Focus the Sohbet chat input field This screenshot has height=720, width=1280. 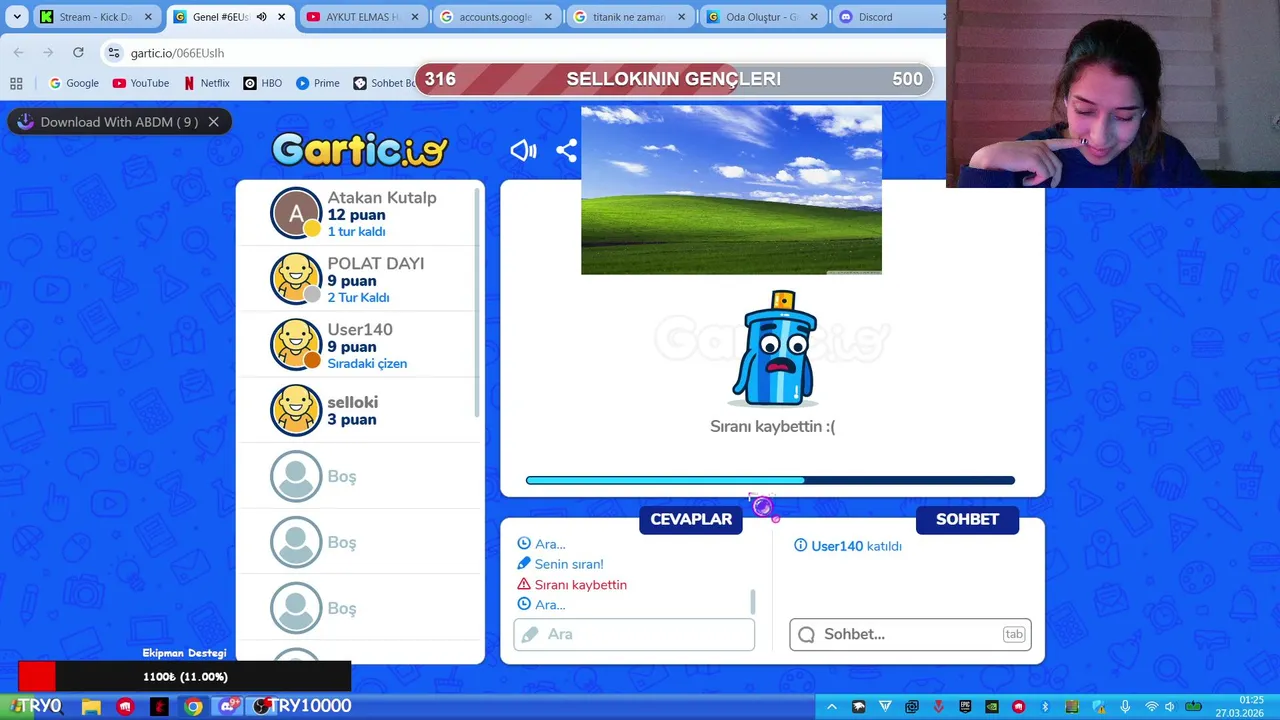coord(910,634)
